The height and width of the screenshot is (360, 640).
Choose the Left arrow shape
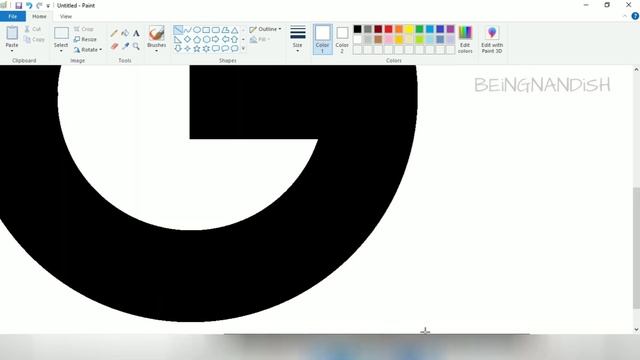(225, 40)
